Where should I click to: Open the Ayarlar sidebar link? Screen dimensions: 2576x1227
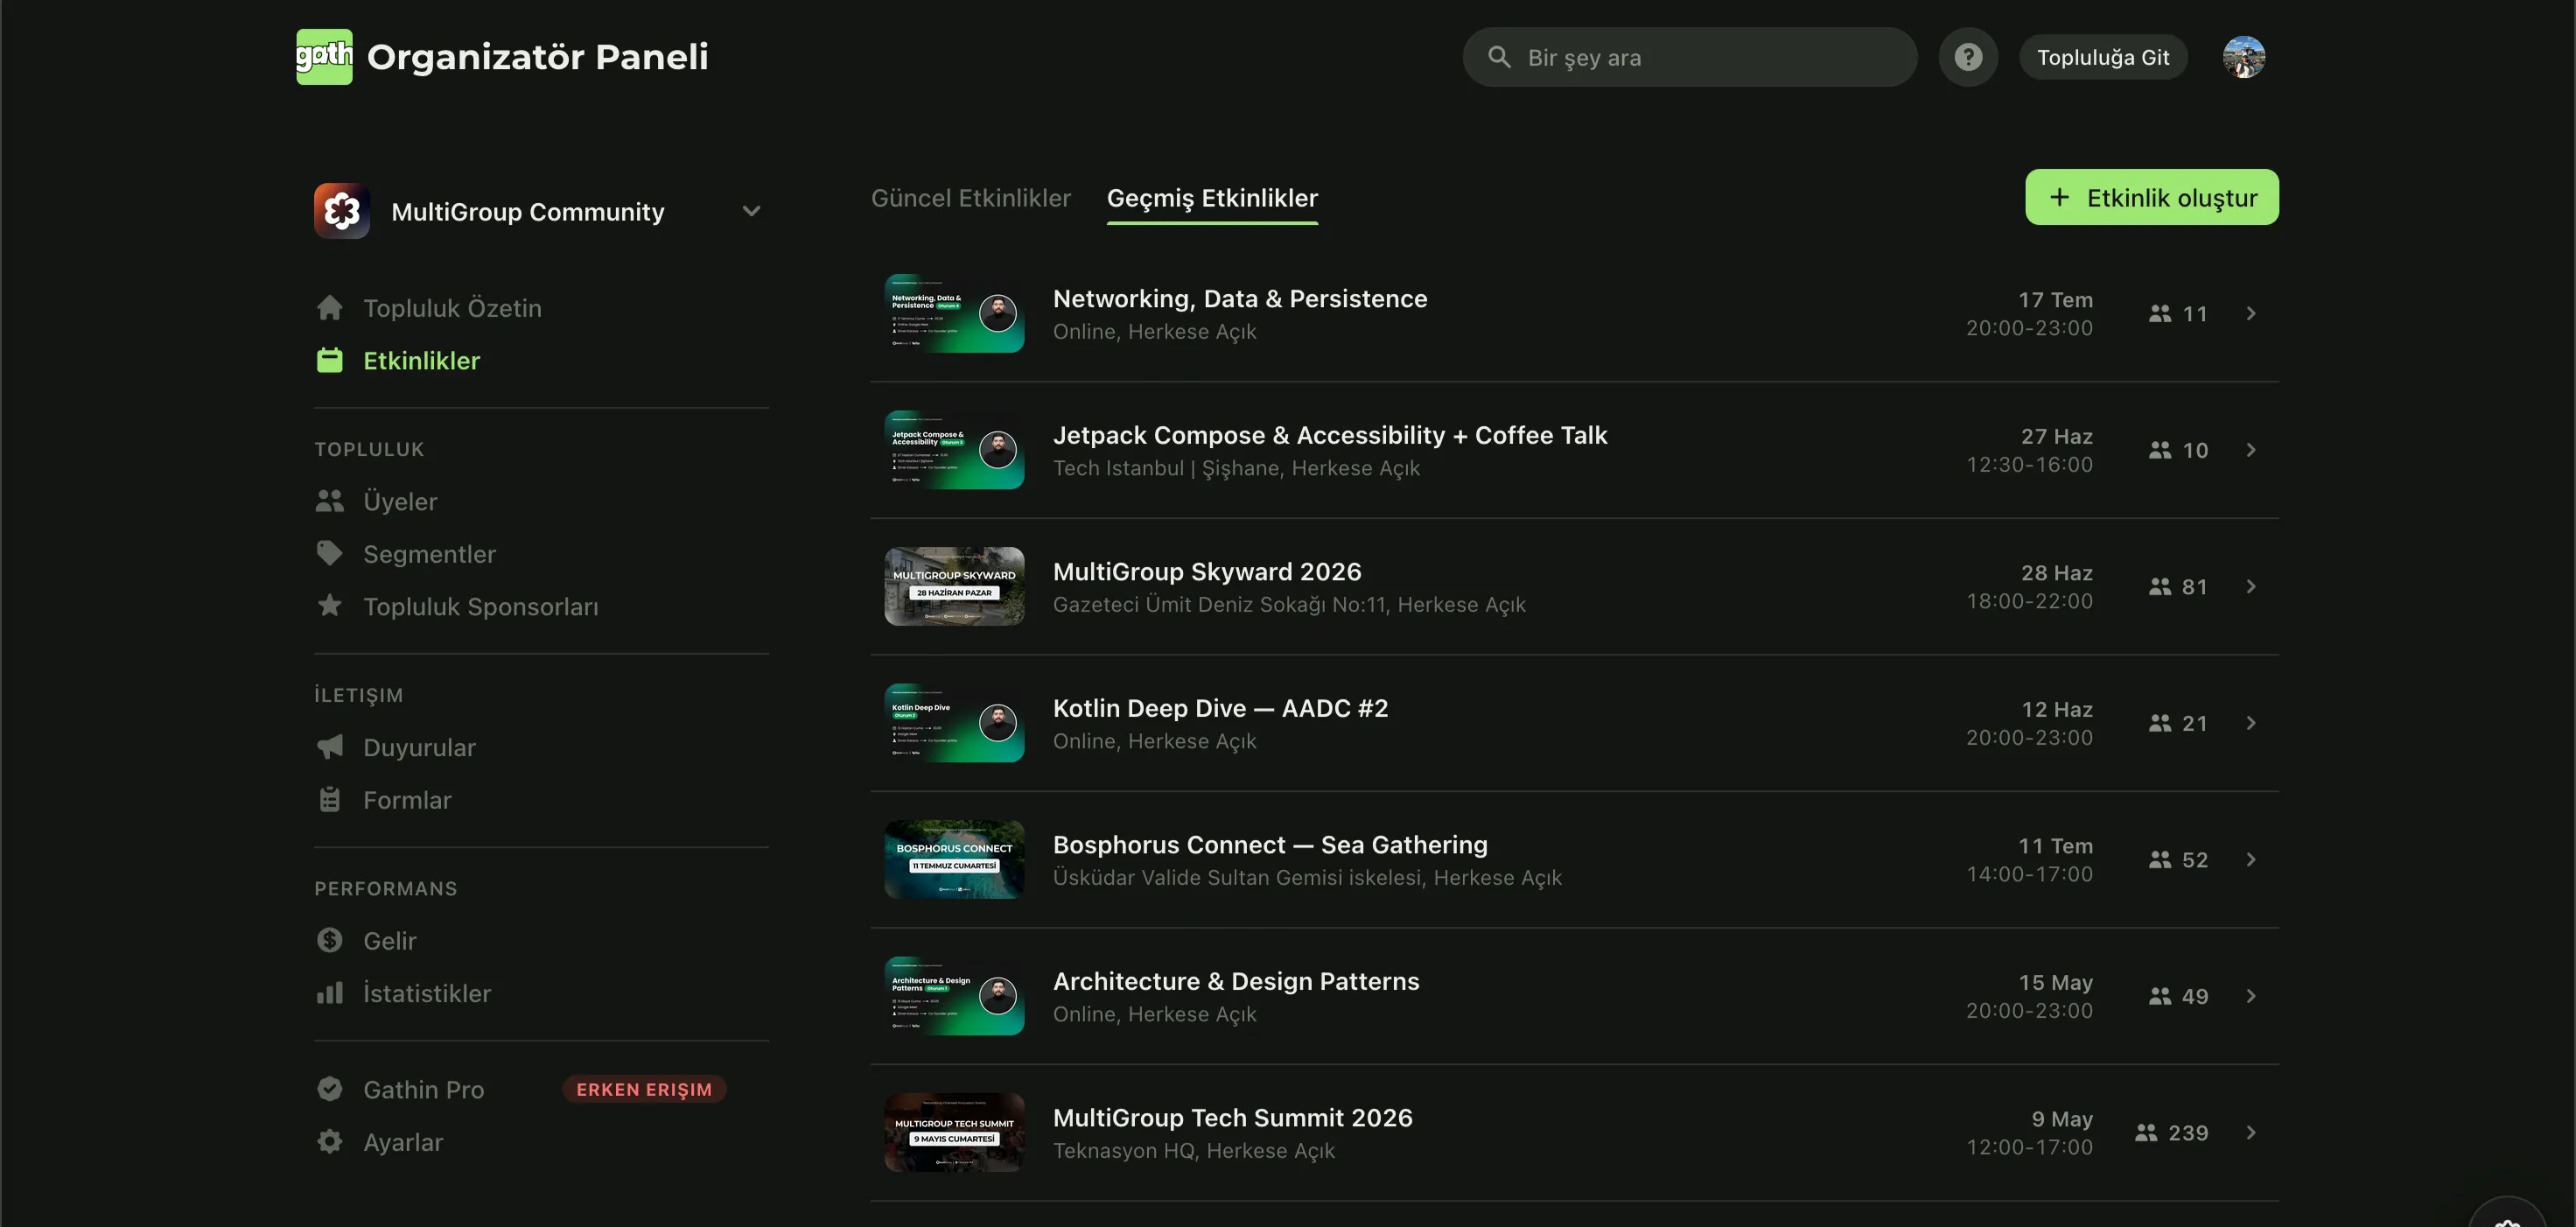402,1141
